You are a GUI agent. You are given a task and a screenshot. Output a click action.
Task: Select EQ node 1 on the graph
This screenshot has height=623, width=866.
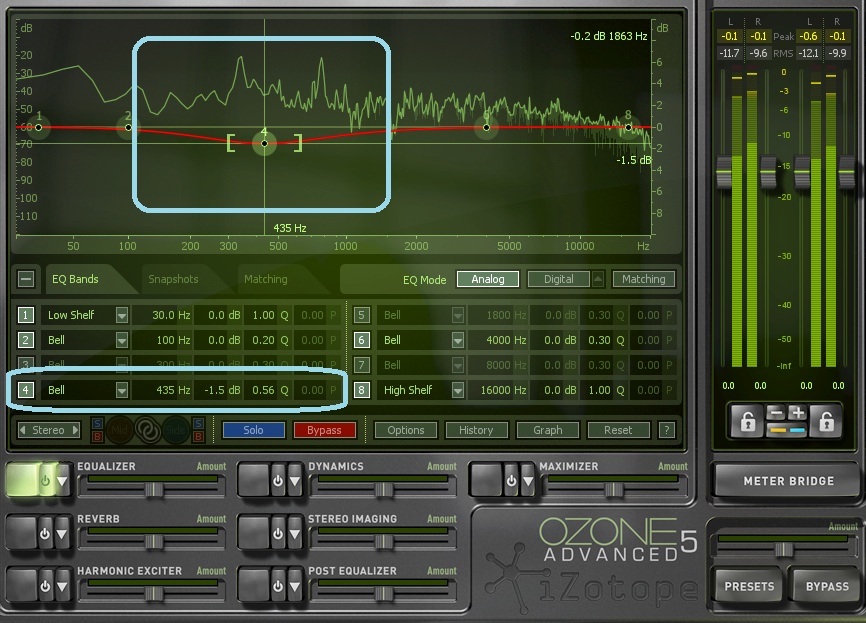click(38, 128)
